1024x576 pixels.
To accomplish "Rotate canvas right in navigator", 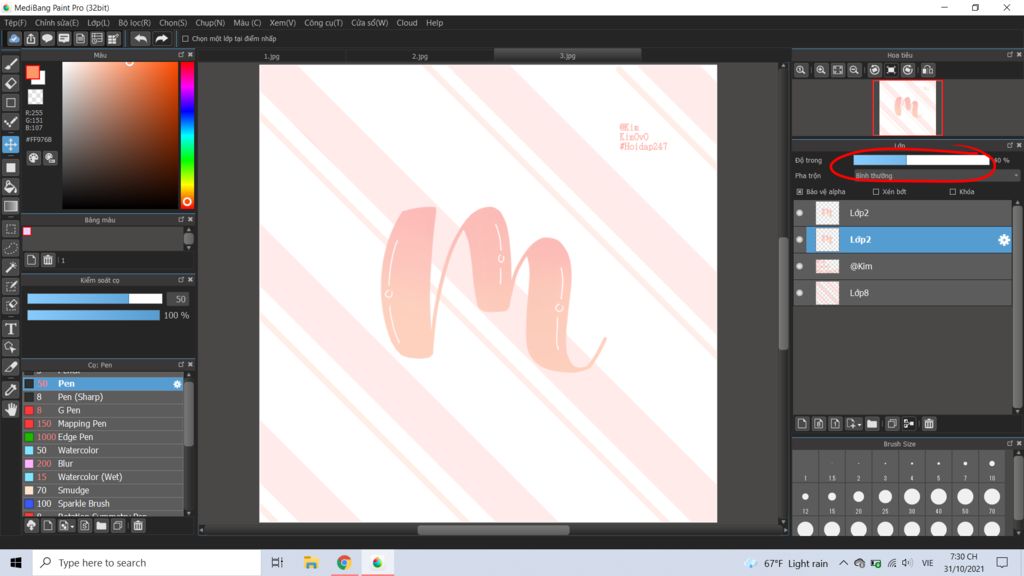I will [x=908, y=70].
